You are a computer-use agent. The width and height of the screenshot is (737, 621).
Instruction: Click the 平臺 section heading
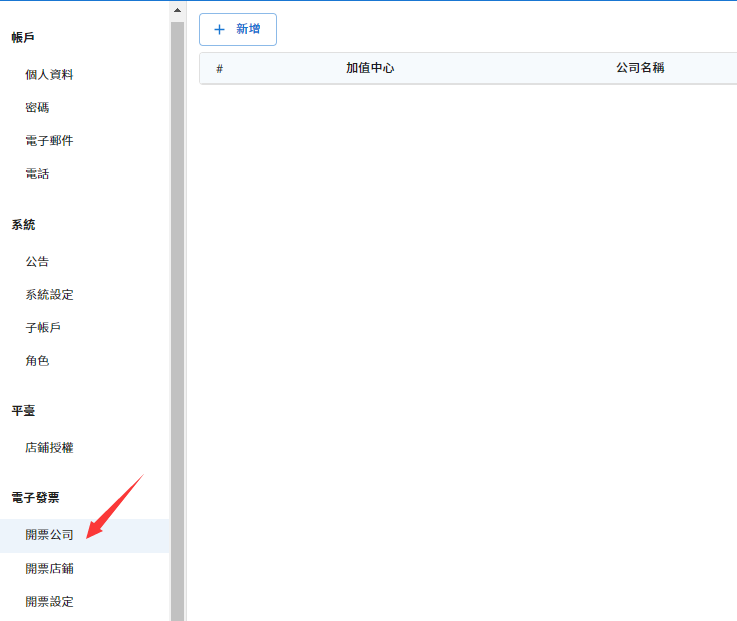pyautogui.click(x=24, y=411)
